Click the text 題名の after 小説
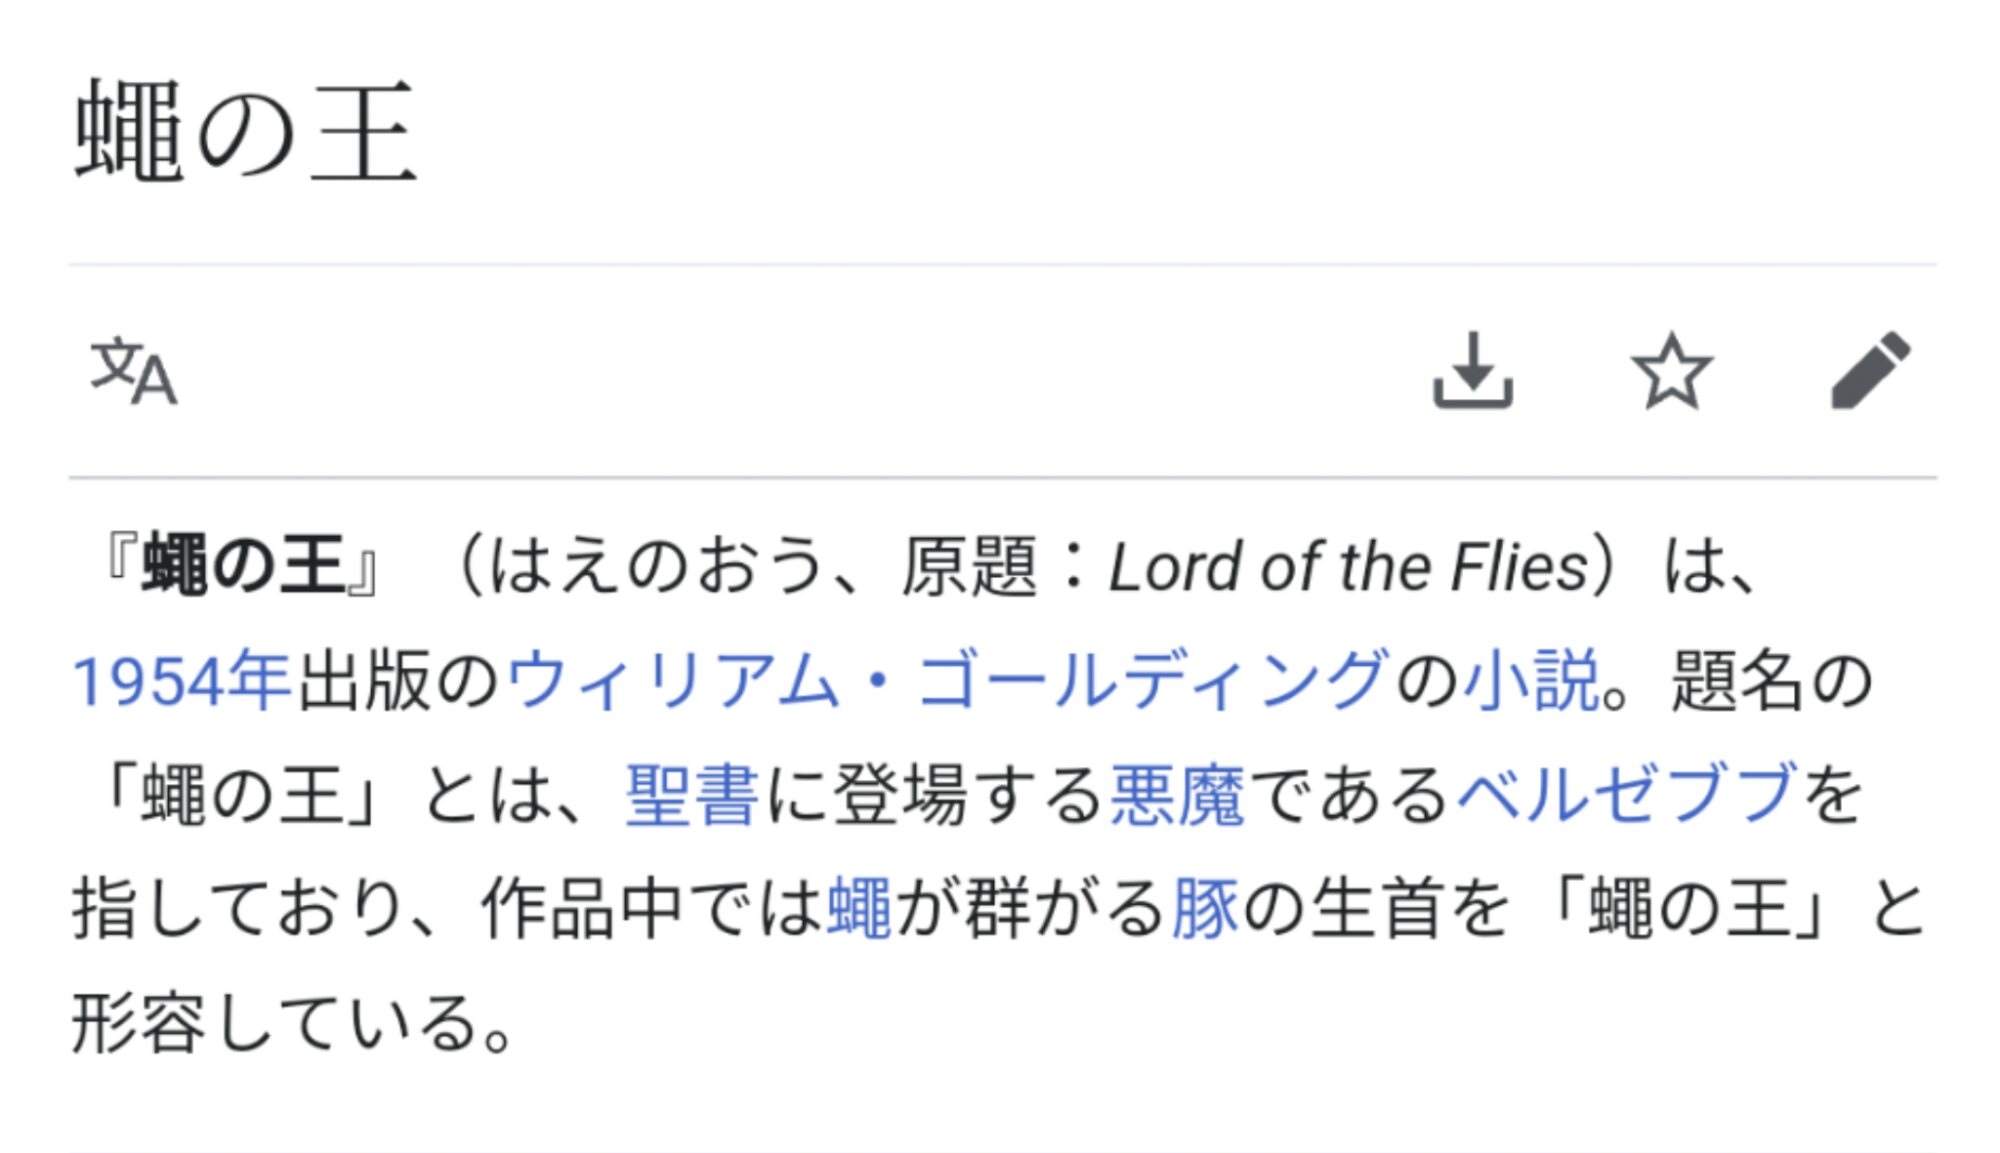 pos(1772,681)
